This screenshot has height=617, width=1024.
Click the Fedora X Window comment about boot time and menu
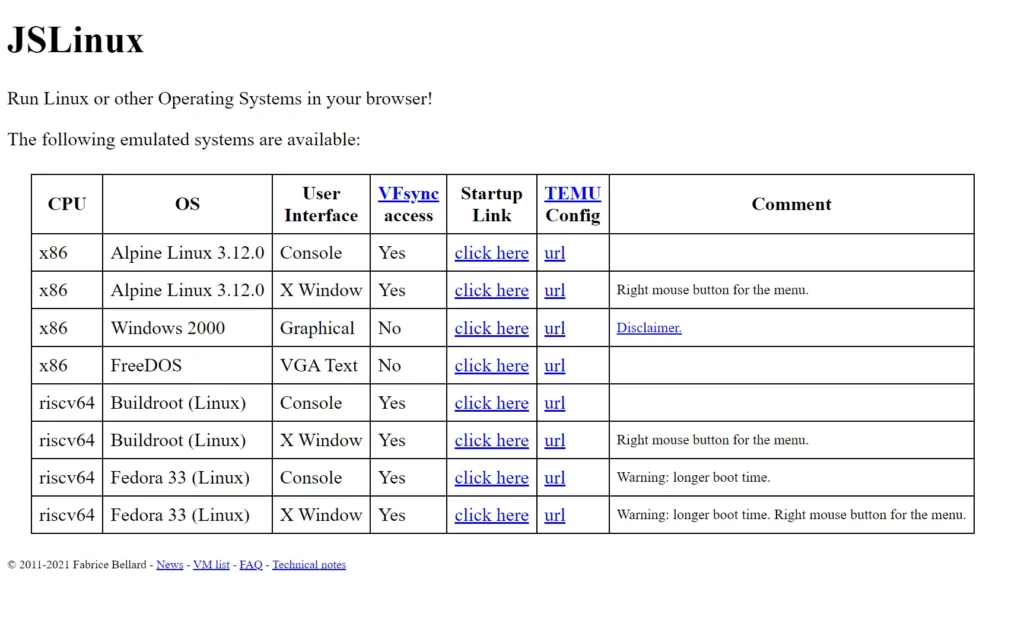792,514
